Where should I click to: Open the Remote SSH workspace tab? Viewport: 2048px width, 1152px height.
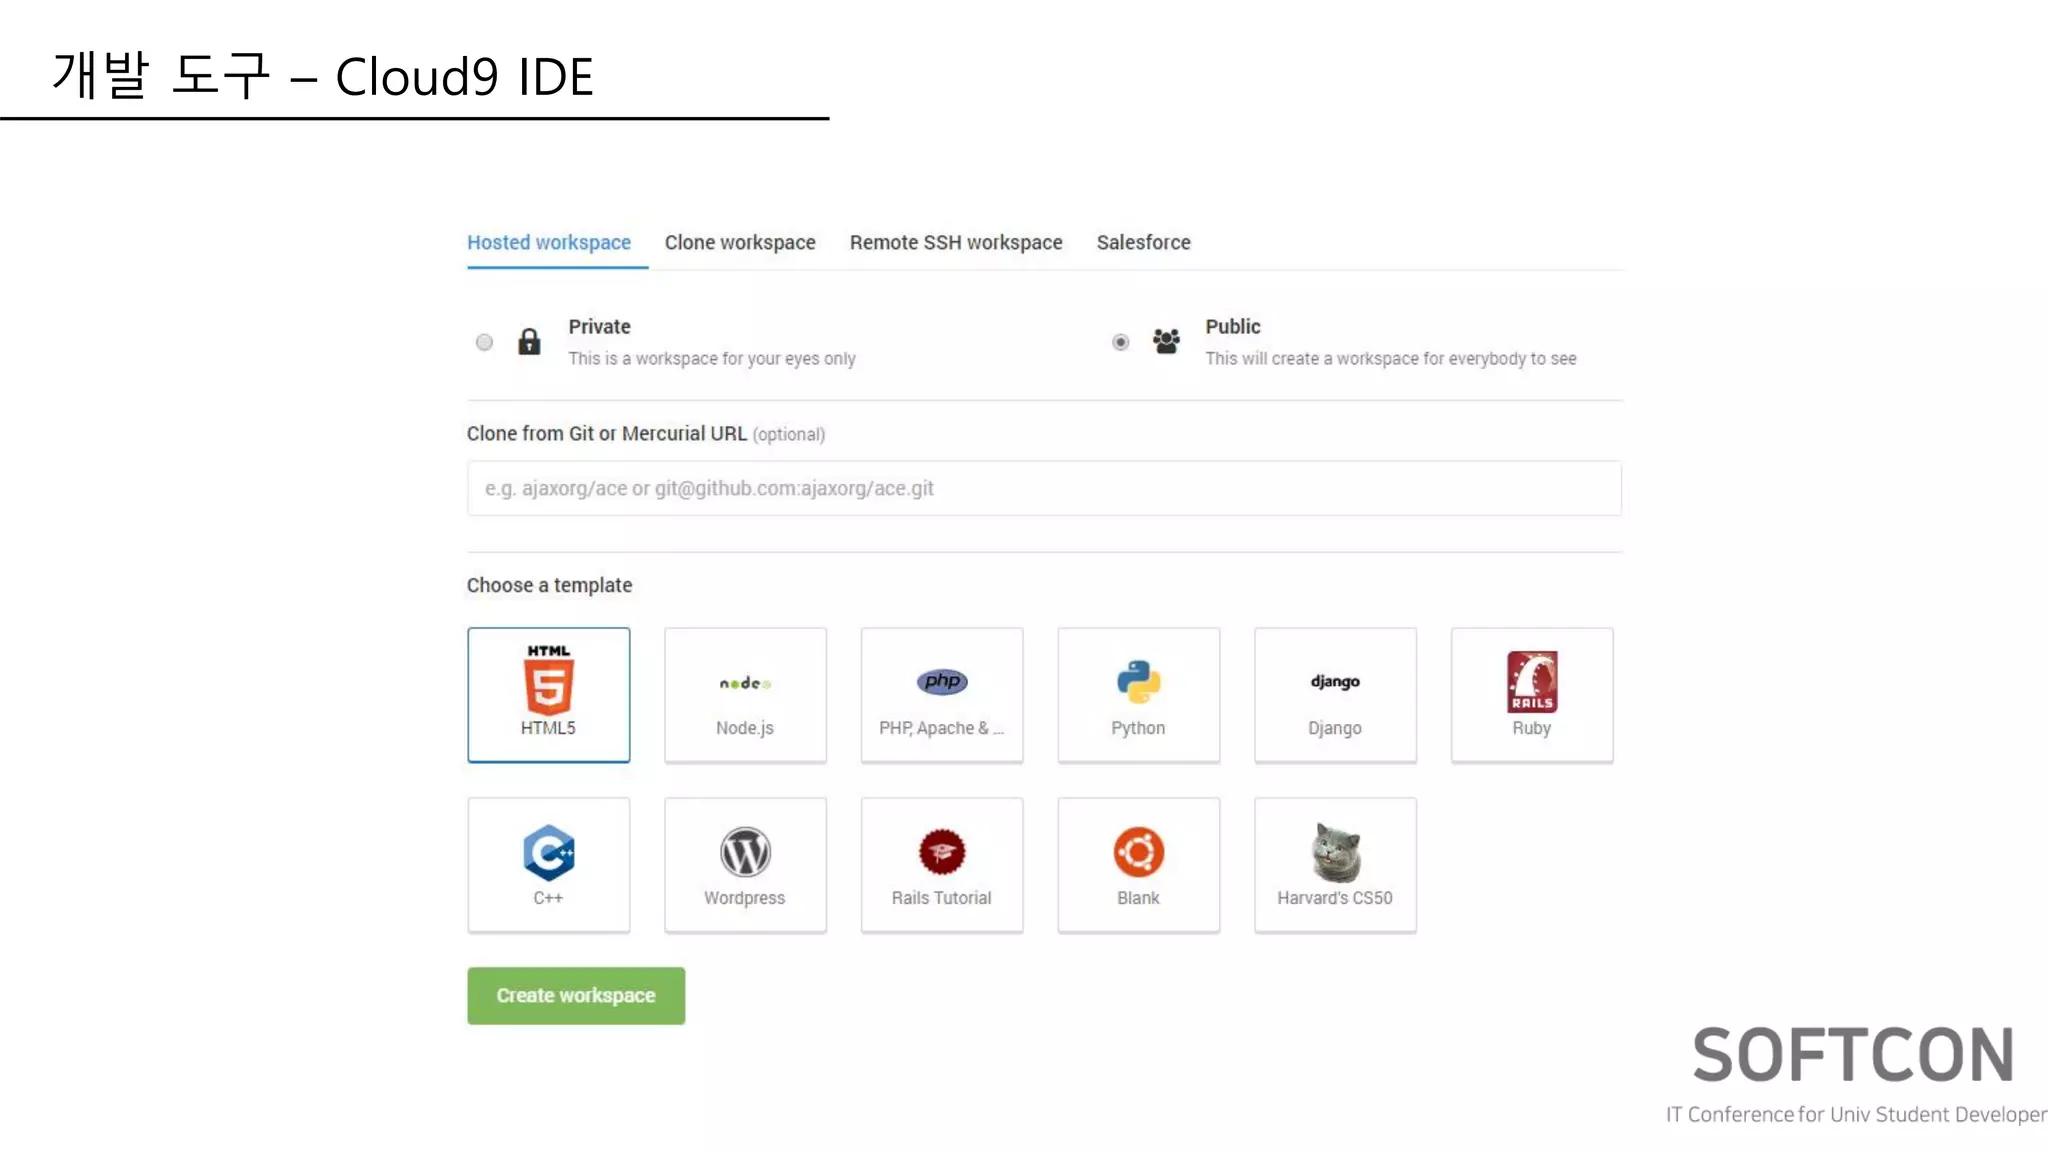point(956,243)
